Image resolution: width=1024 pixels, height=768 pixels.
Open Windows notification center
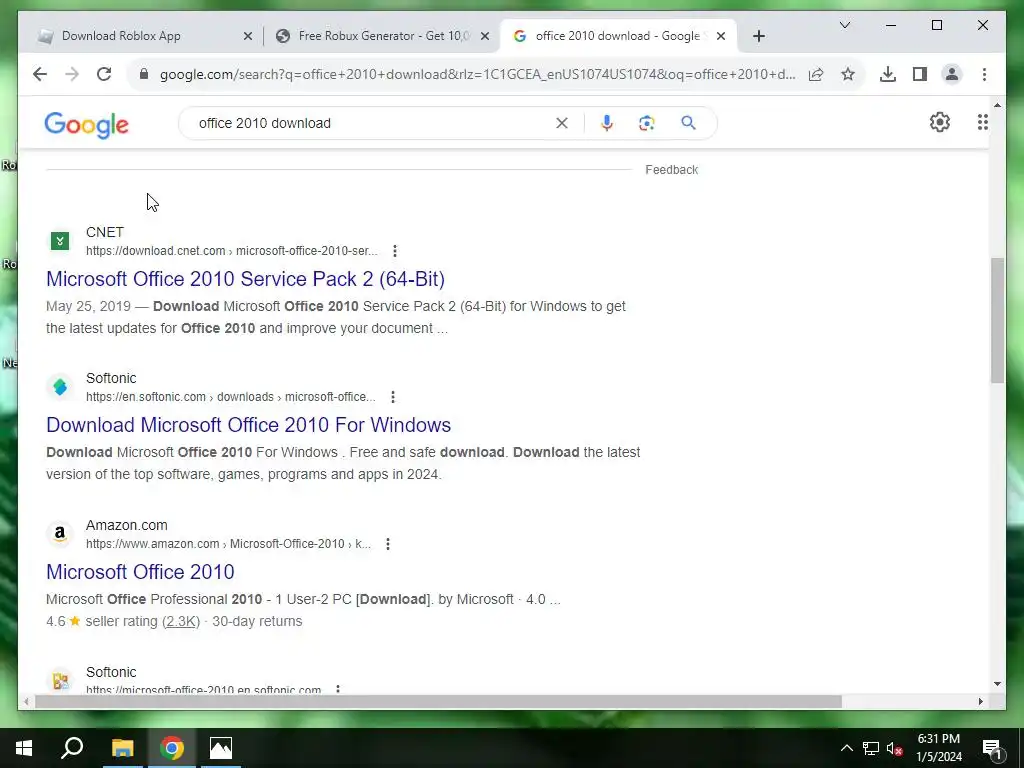[991, 748]
